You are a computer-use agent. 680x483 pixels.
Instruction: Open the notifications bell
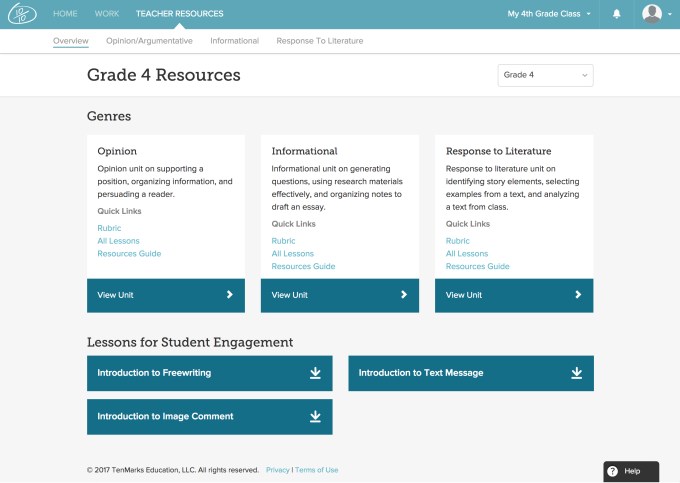point(616,14)
